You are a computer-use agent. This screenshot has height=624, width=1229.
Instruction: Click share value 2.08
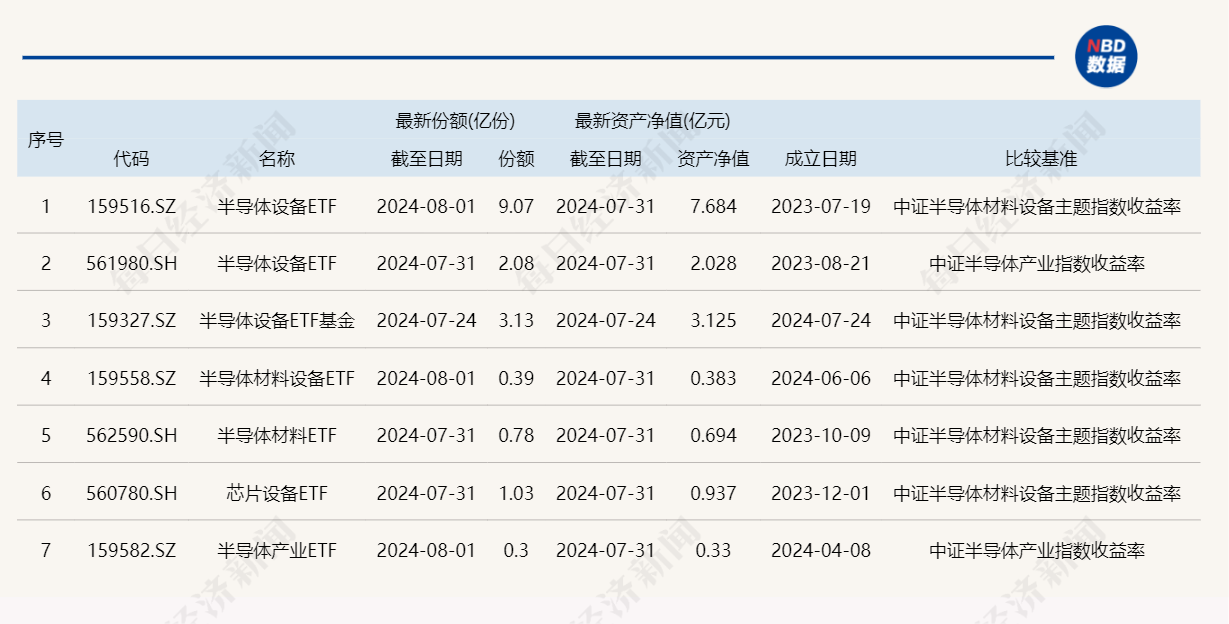click(516, 263)
